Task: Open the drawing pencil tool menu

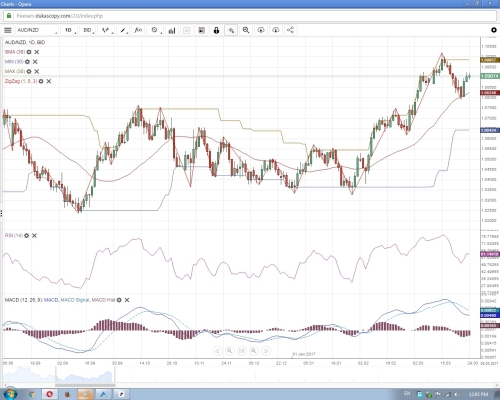Action: (124, 30)
